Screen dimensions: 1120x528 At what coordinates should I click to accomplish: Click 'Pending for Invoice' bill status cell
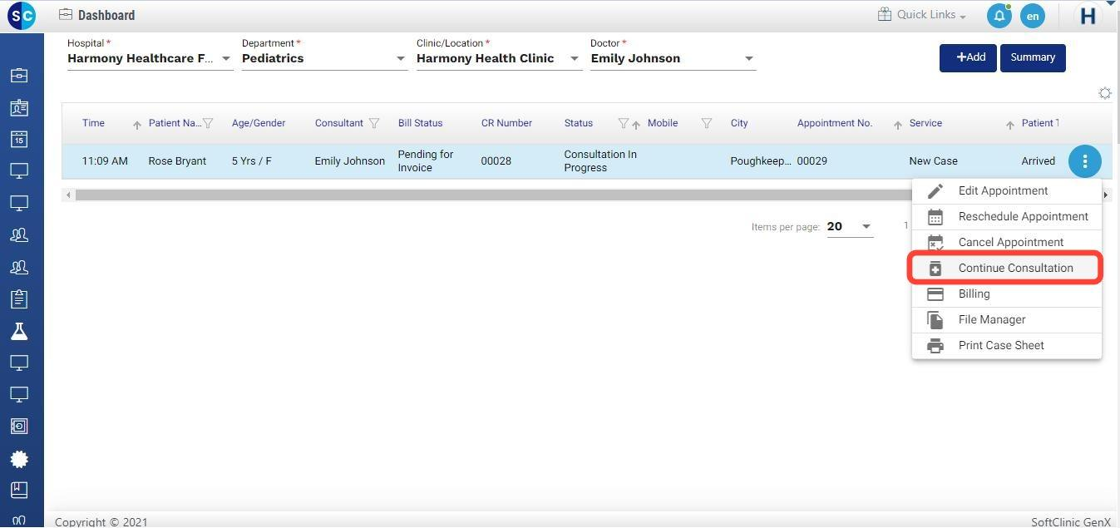[426, 161]
